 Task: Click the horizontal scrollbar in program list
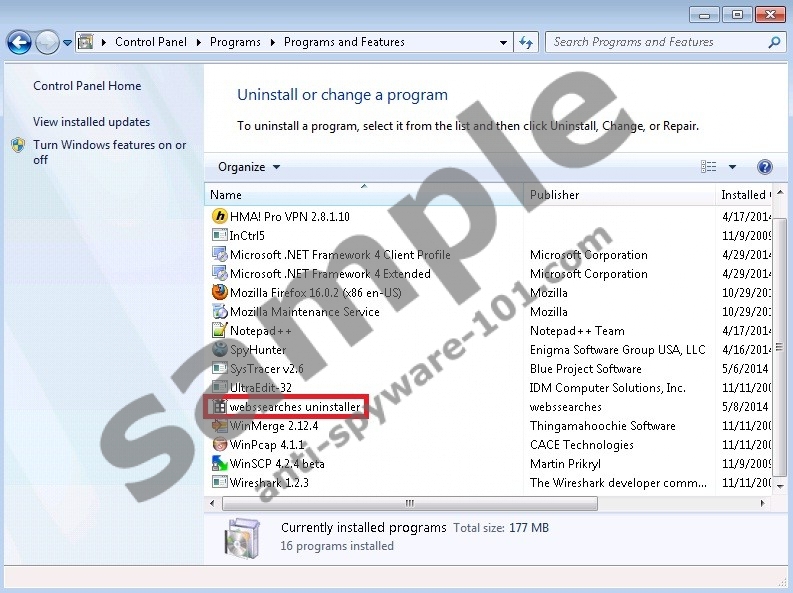(408, 503)
